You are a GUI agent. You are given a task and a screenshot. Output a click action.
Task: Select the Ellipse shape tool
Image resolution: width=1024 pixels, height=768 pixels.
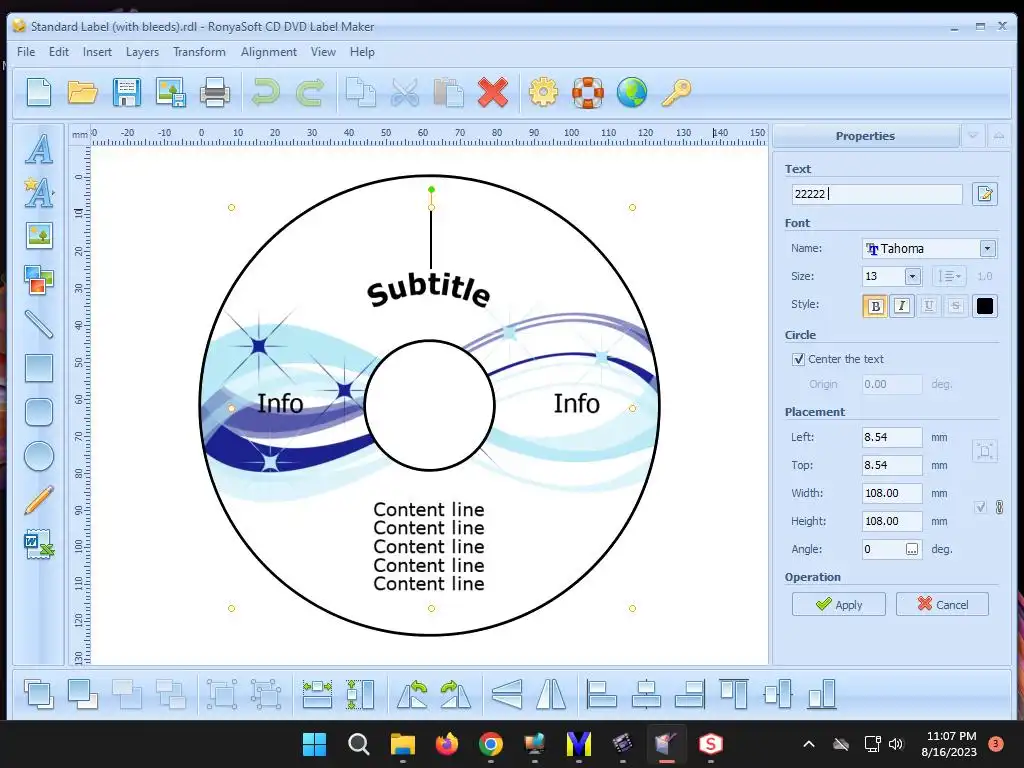coord(39,456)
